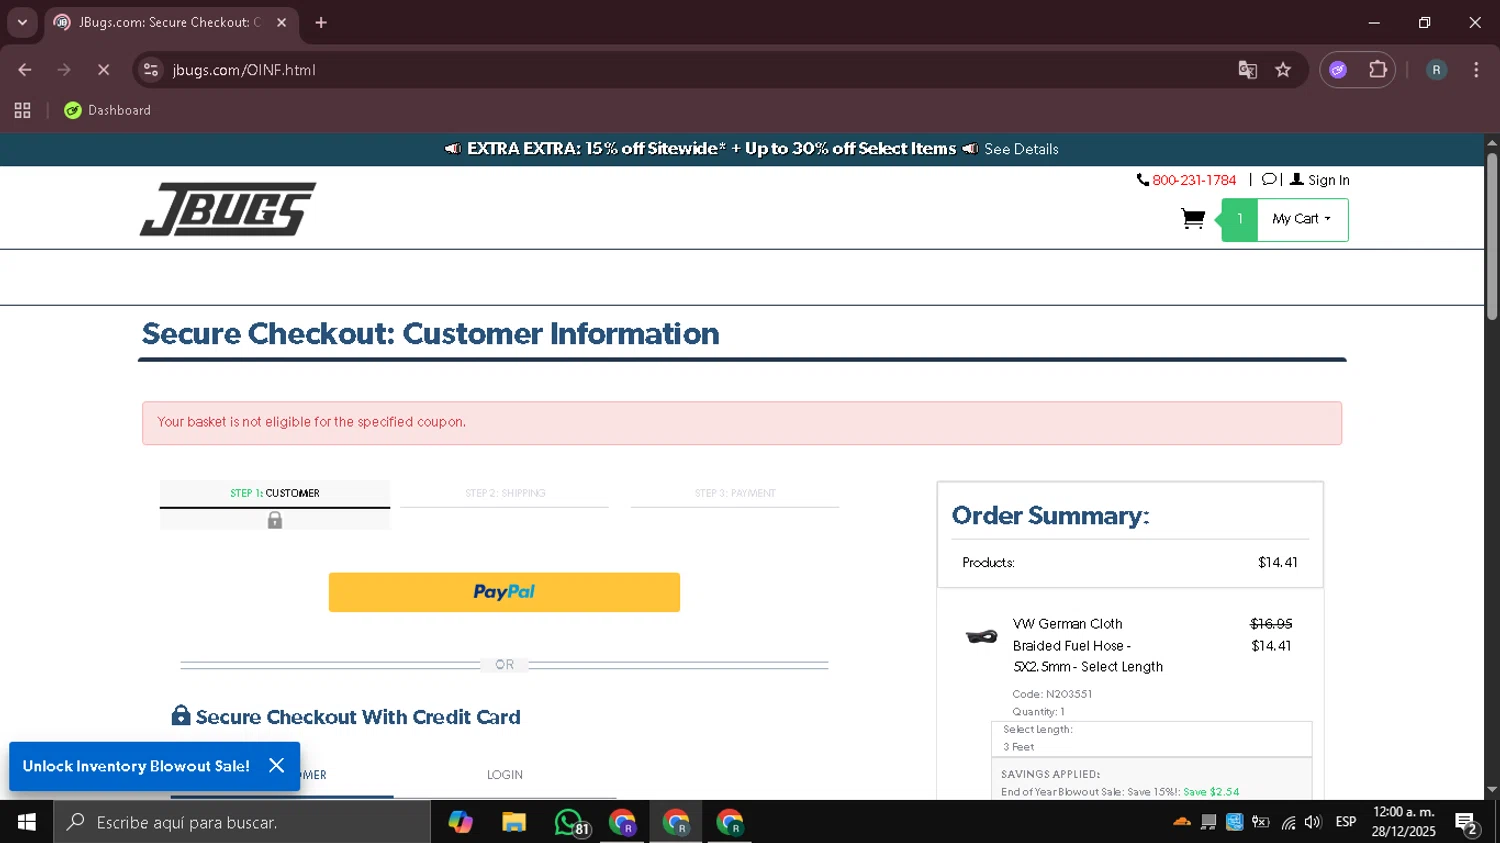Viewport: 1500px width, 843px height.
Task: Select the Step 2: Shipping tab
Action: point(505,493)
